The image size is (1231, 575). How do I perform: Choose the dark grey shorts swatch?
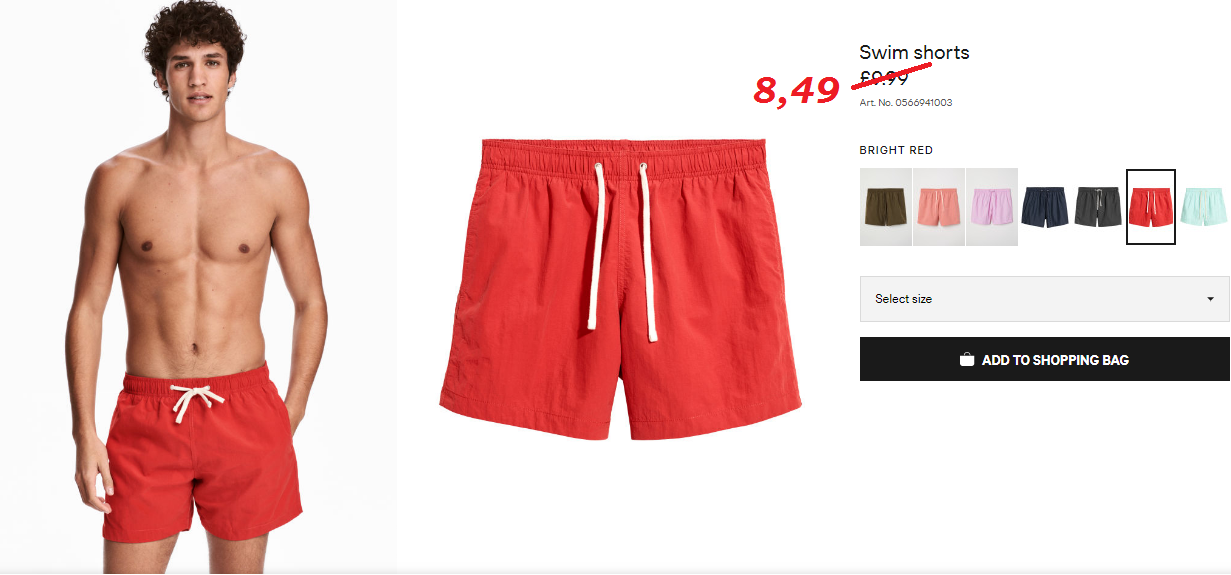click(1098, 207)
